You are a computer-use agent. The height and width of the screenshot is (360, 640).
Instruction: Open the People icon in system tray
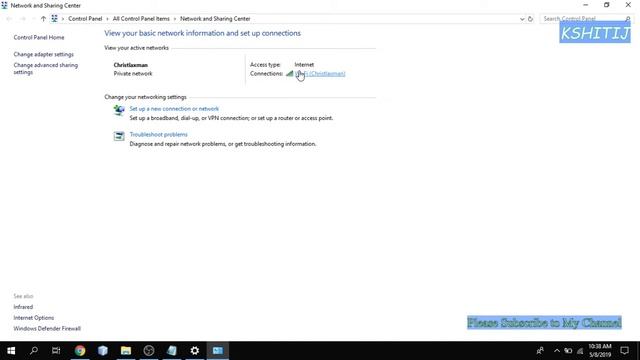540,351
